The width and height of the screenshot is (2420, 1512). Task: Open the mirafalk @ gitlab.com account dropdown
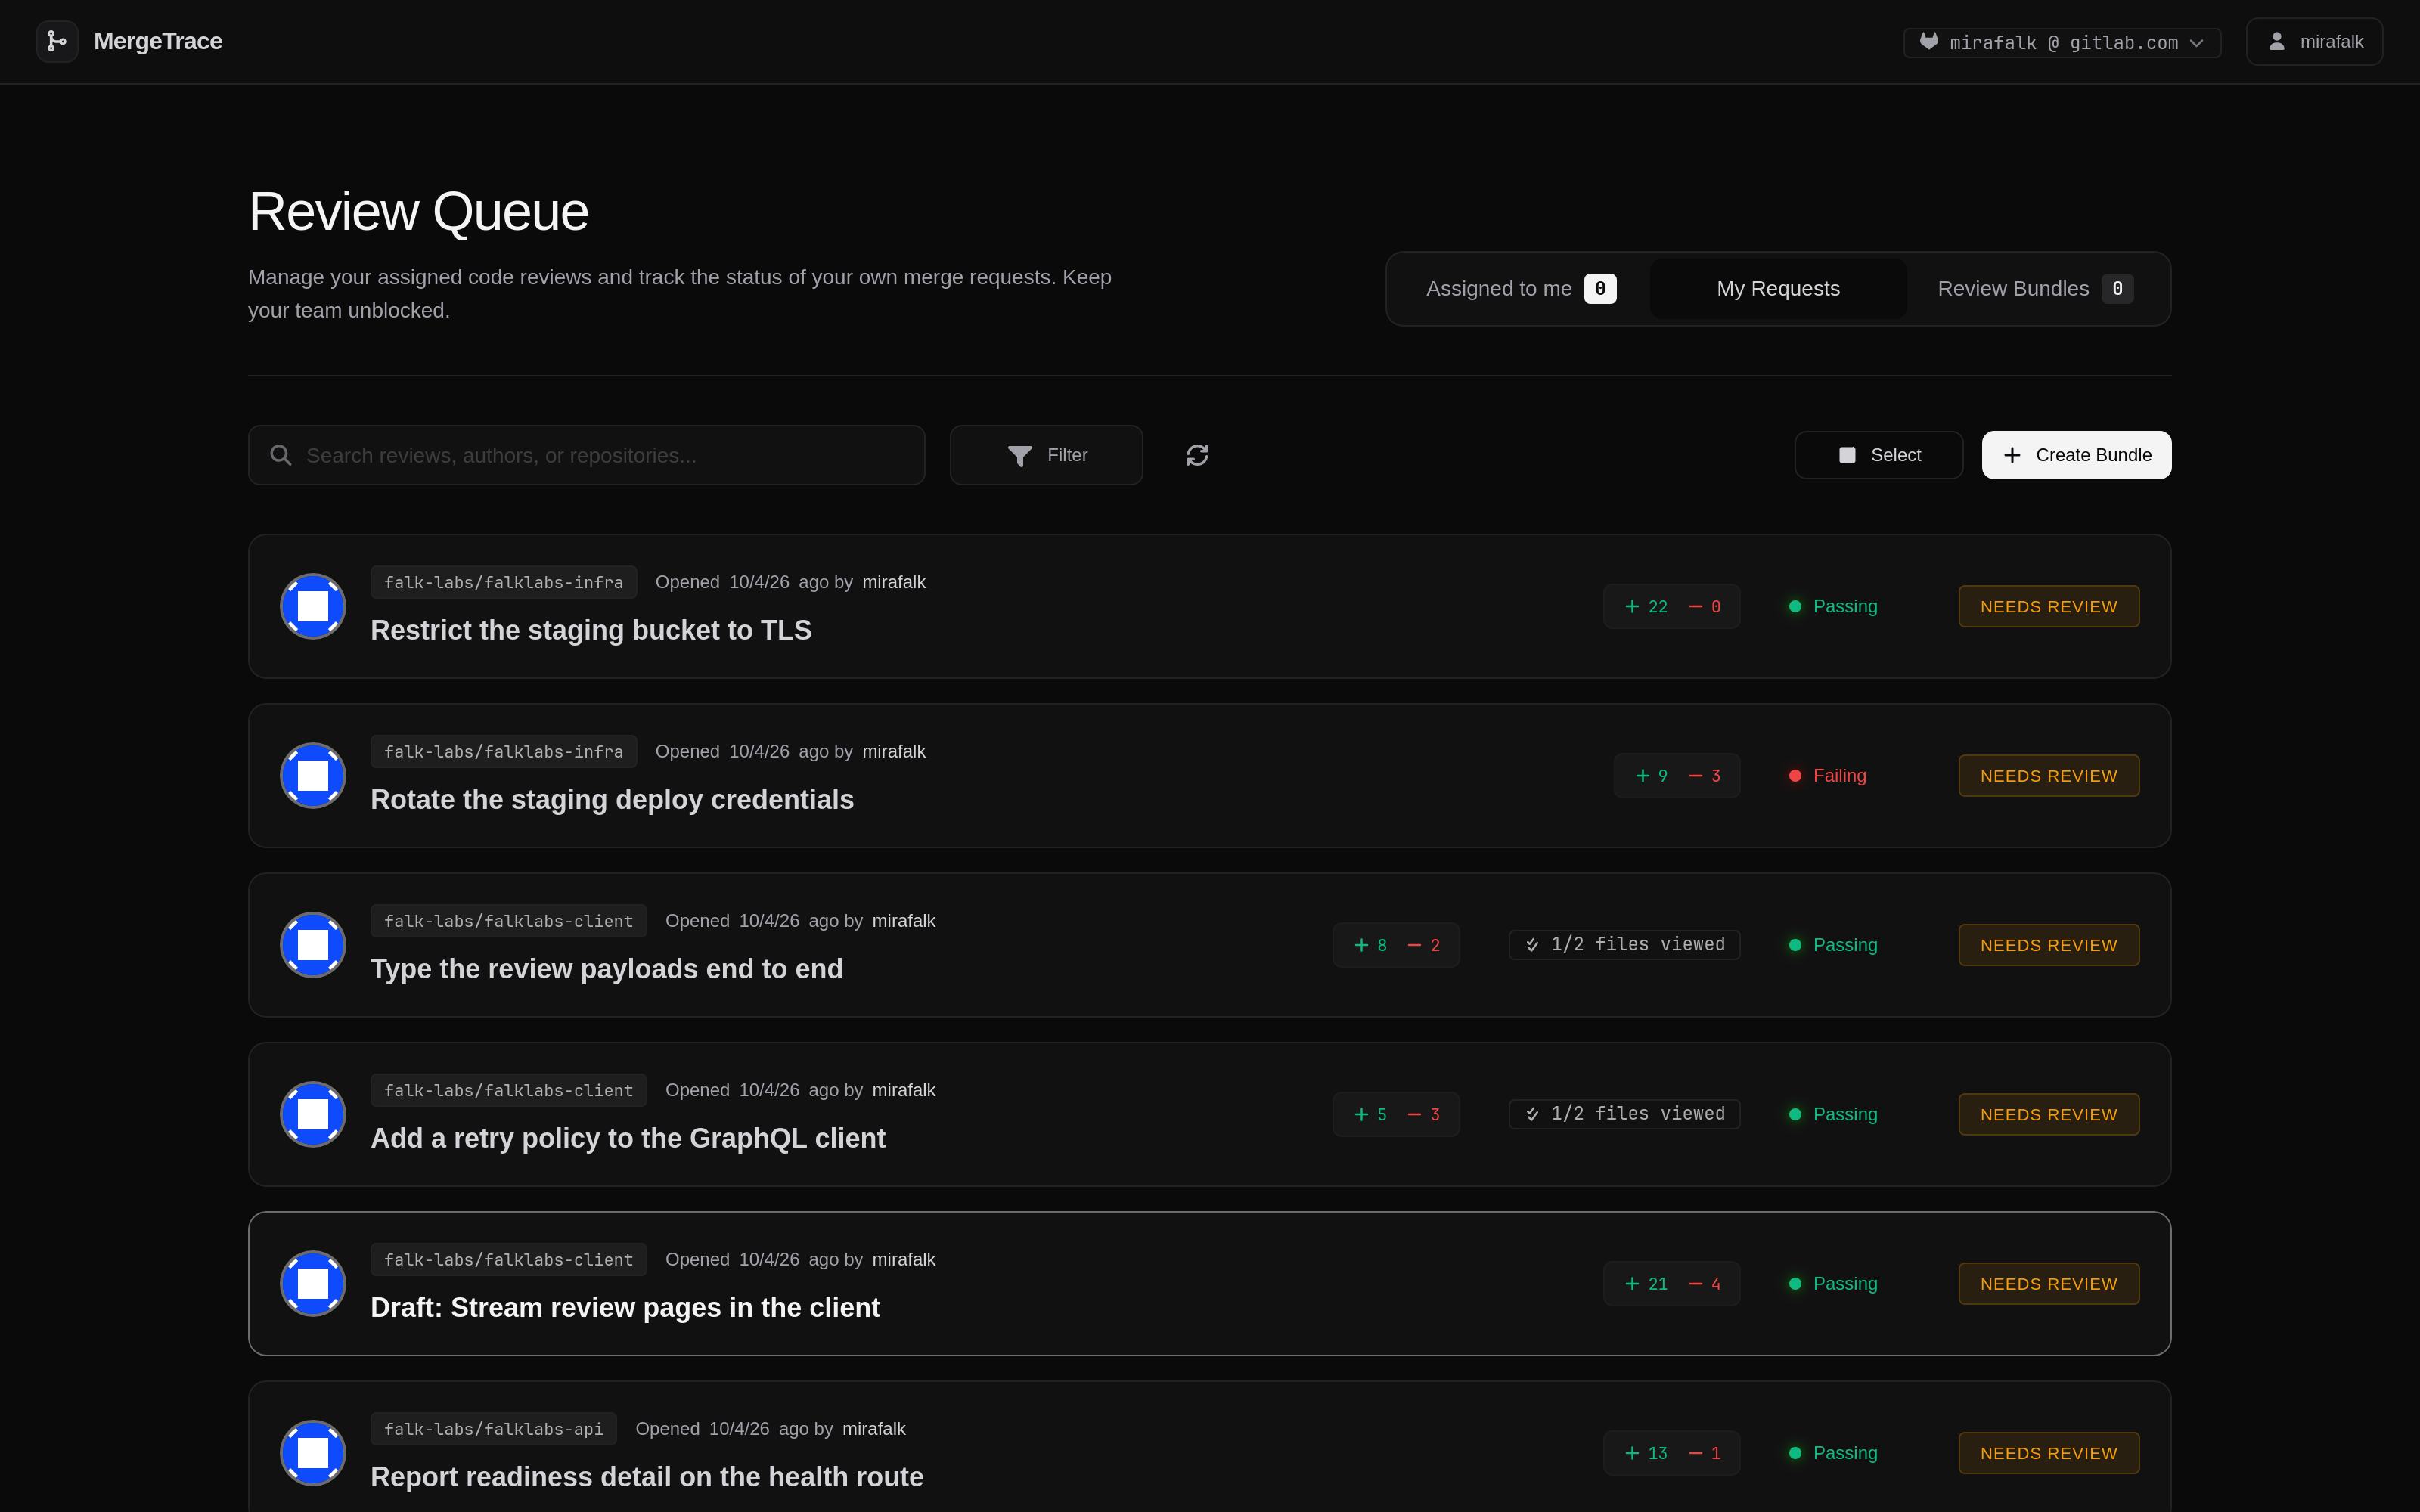coord(2062,42)
